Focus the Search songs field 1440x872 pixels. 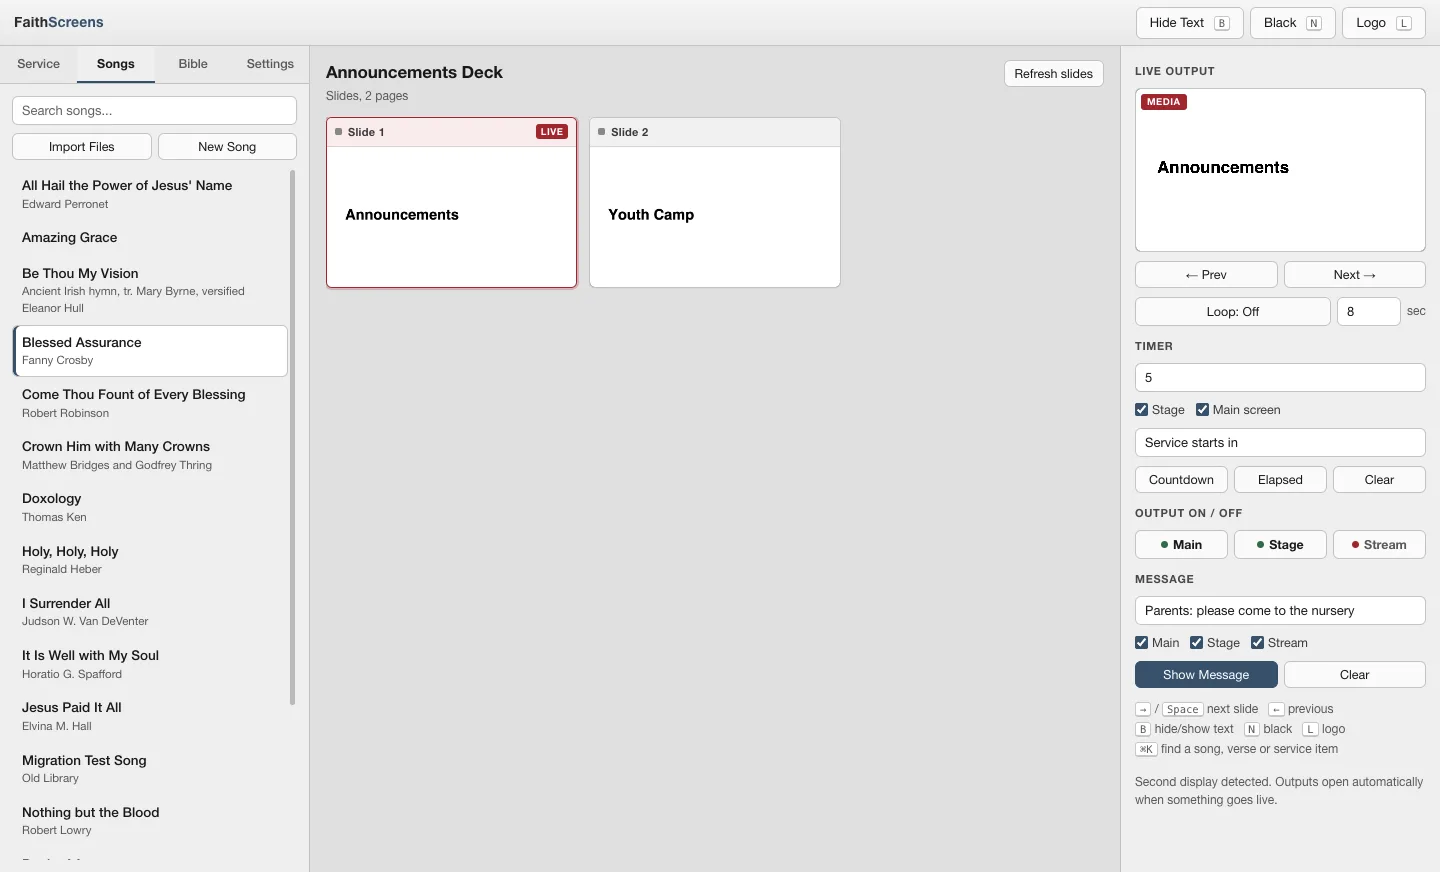click(154, 111)
